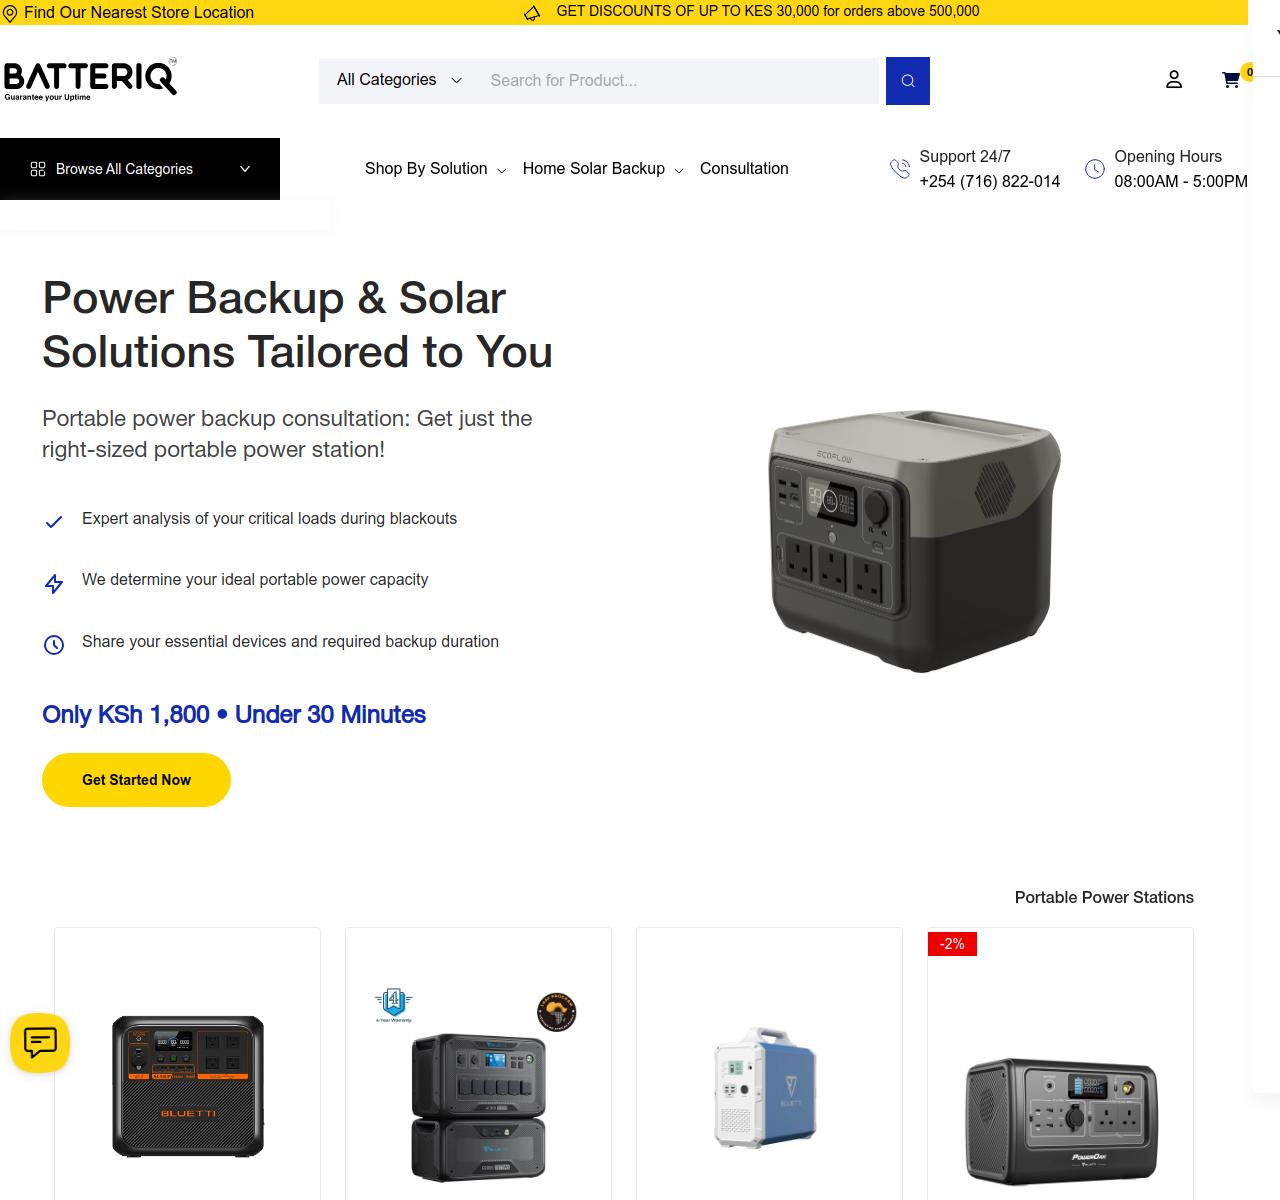Click the blue search magnifier icon
The image size is (1280, 1200).
click(x=907, y=80)
